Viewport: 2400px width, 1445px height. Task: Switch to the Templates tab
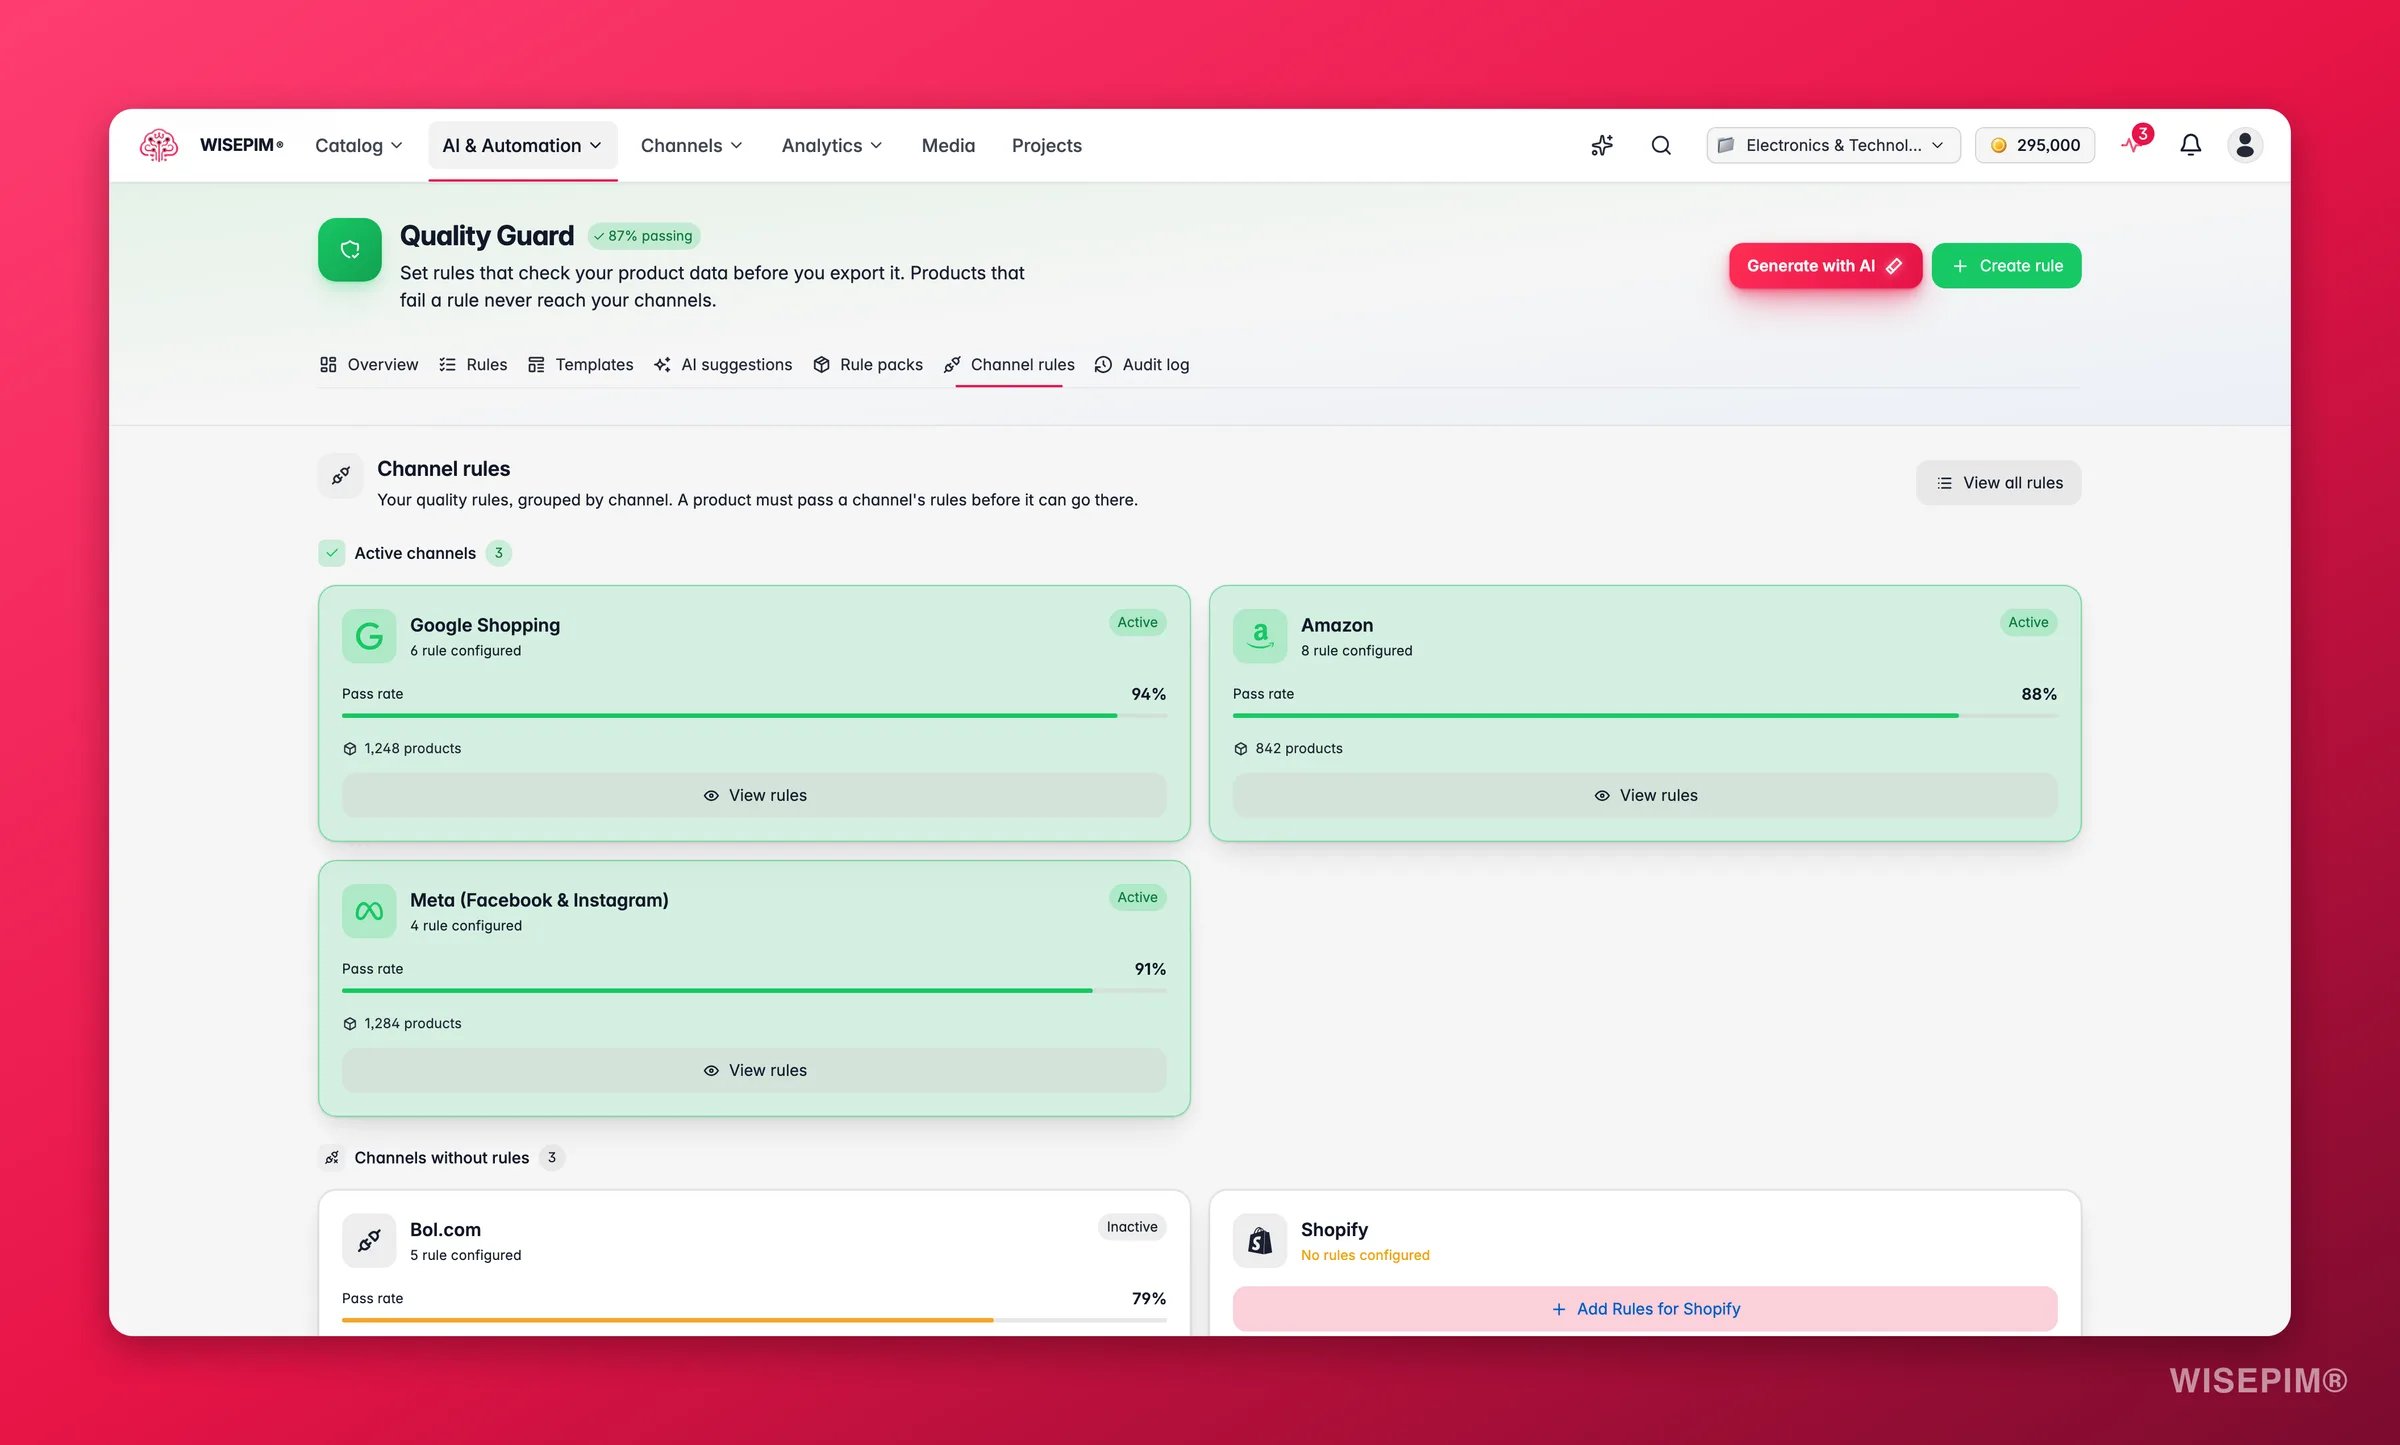click(581, 365)
